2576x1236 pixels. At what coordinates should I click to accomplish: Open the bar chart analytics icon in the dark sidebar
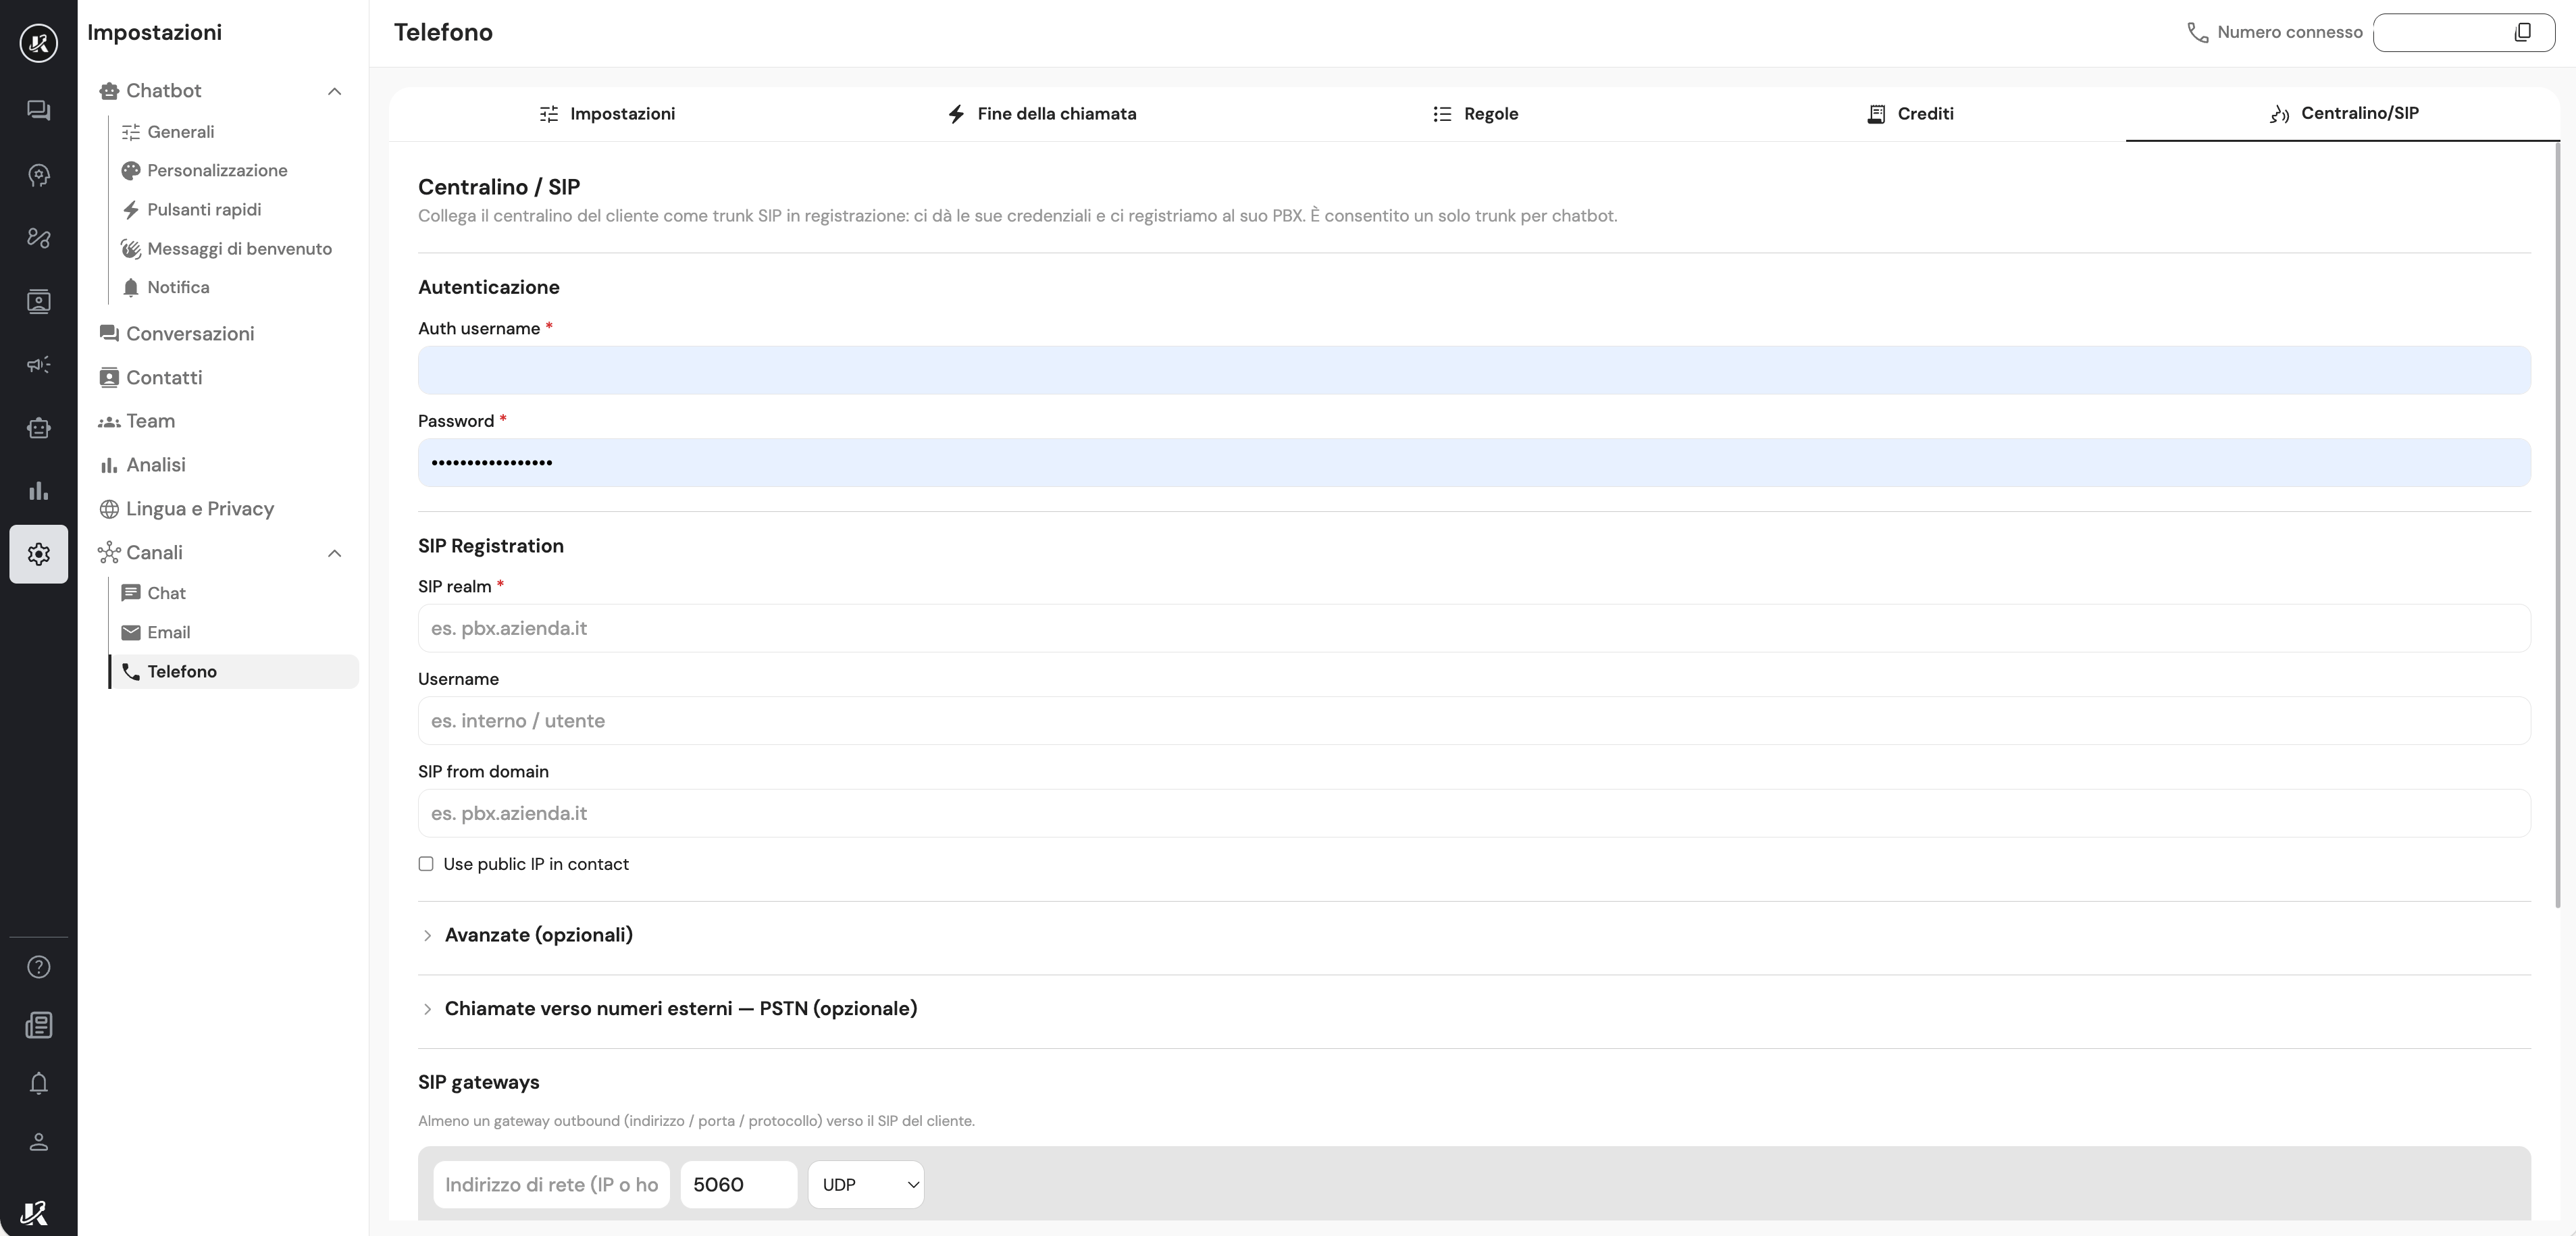coord(38,491)
